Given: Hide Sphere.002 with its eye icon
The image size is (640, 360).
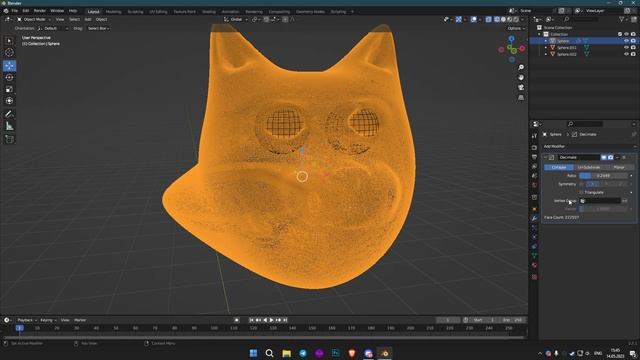Looking at the screenshot, I should [626, 54].
